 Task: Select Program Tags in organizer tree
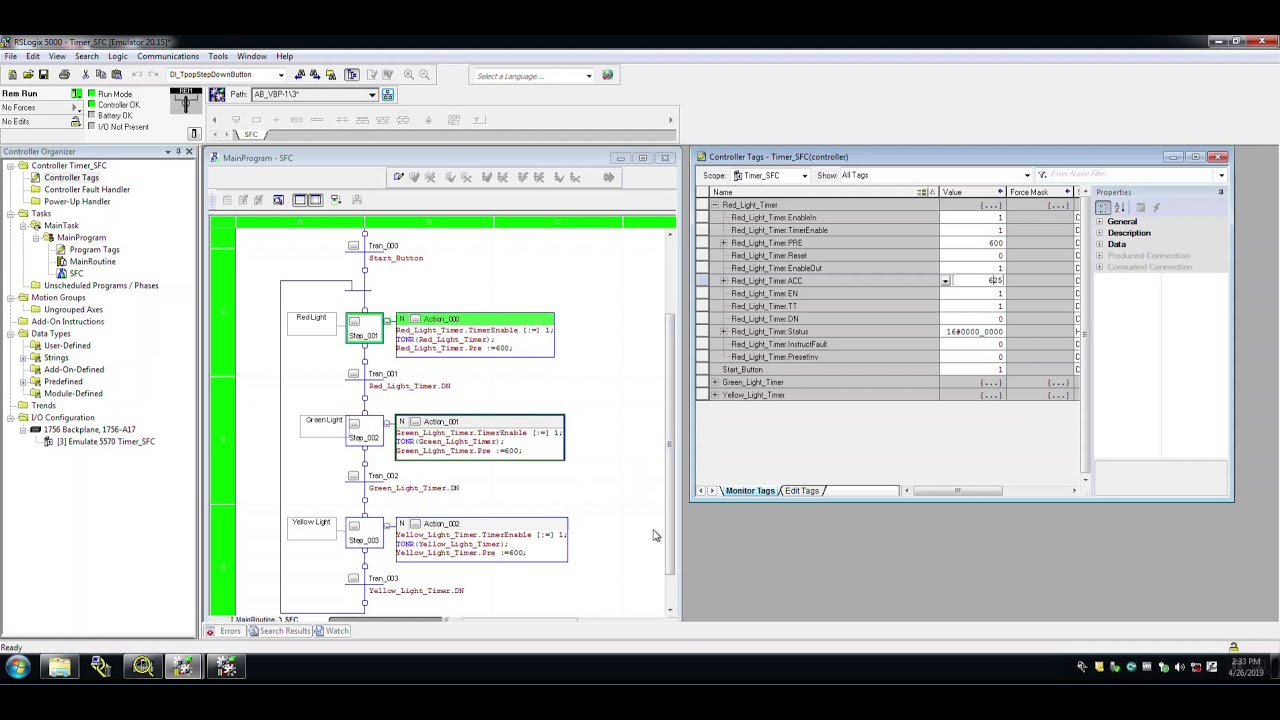(x=94, y=250)
